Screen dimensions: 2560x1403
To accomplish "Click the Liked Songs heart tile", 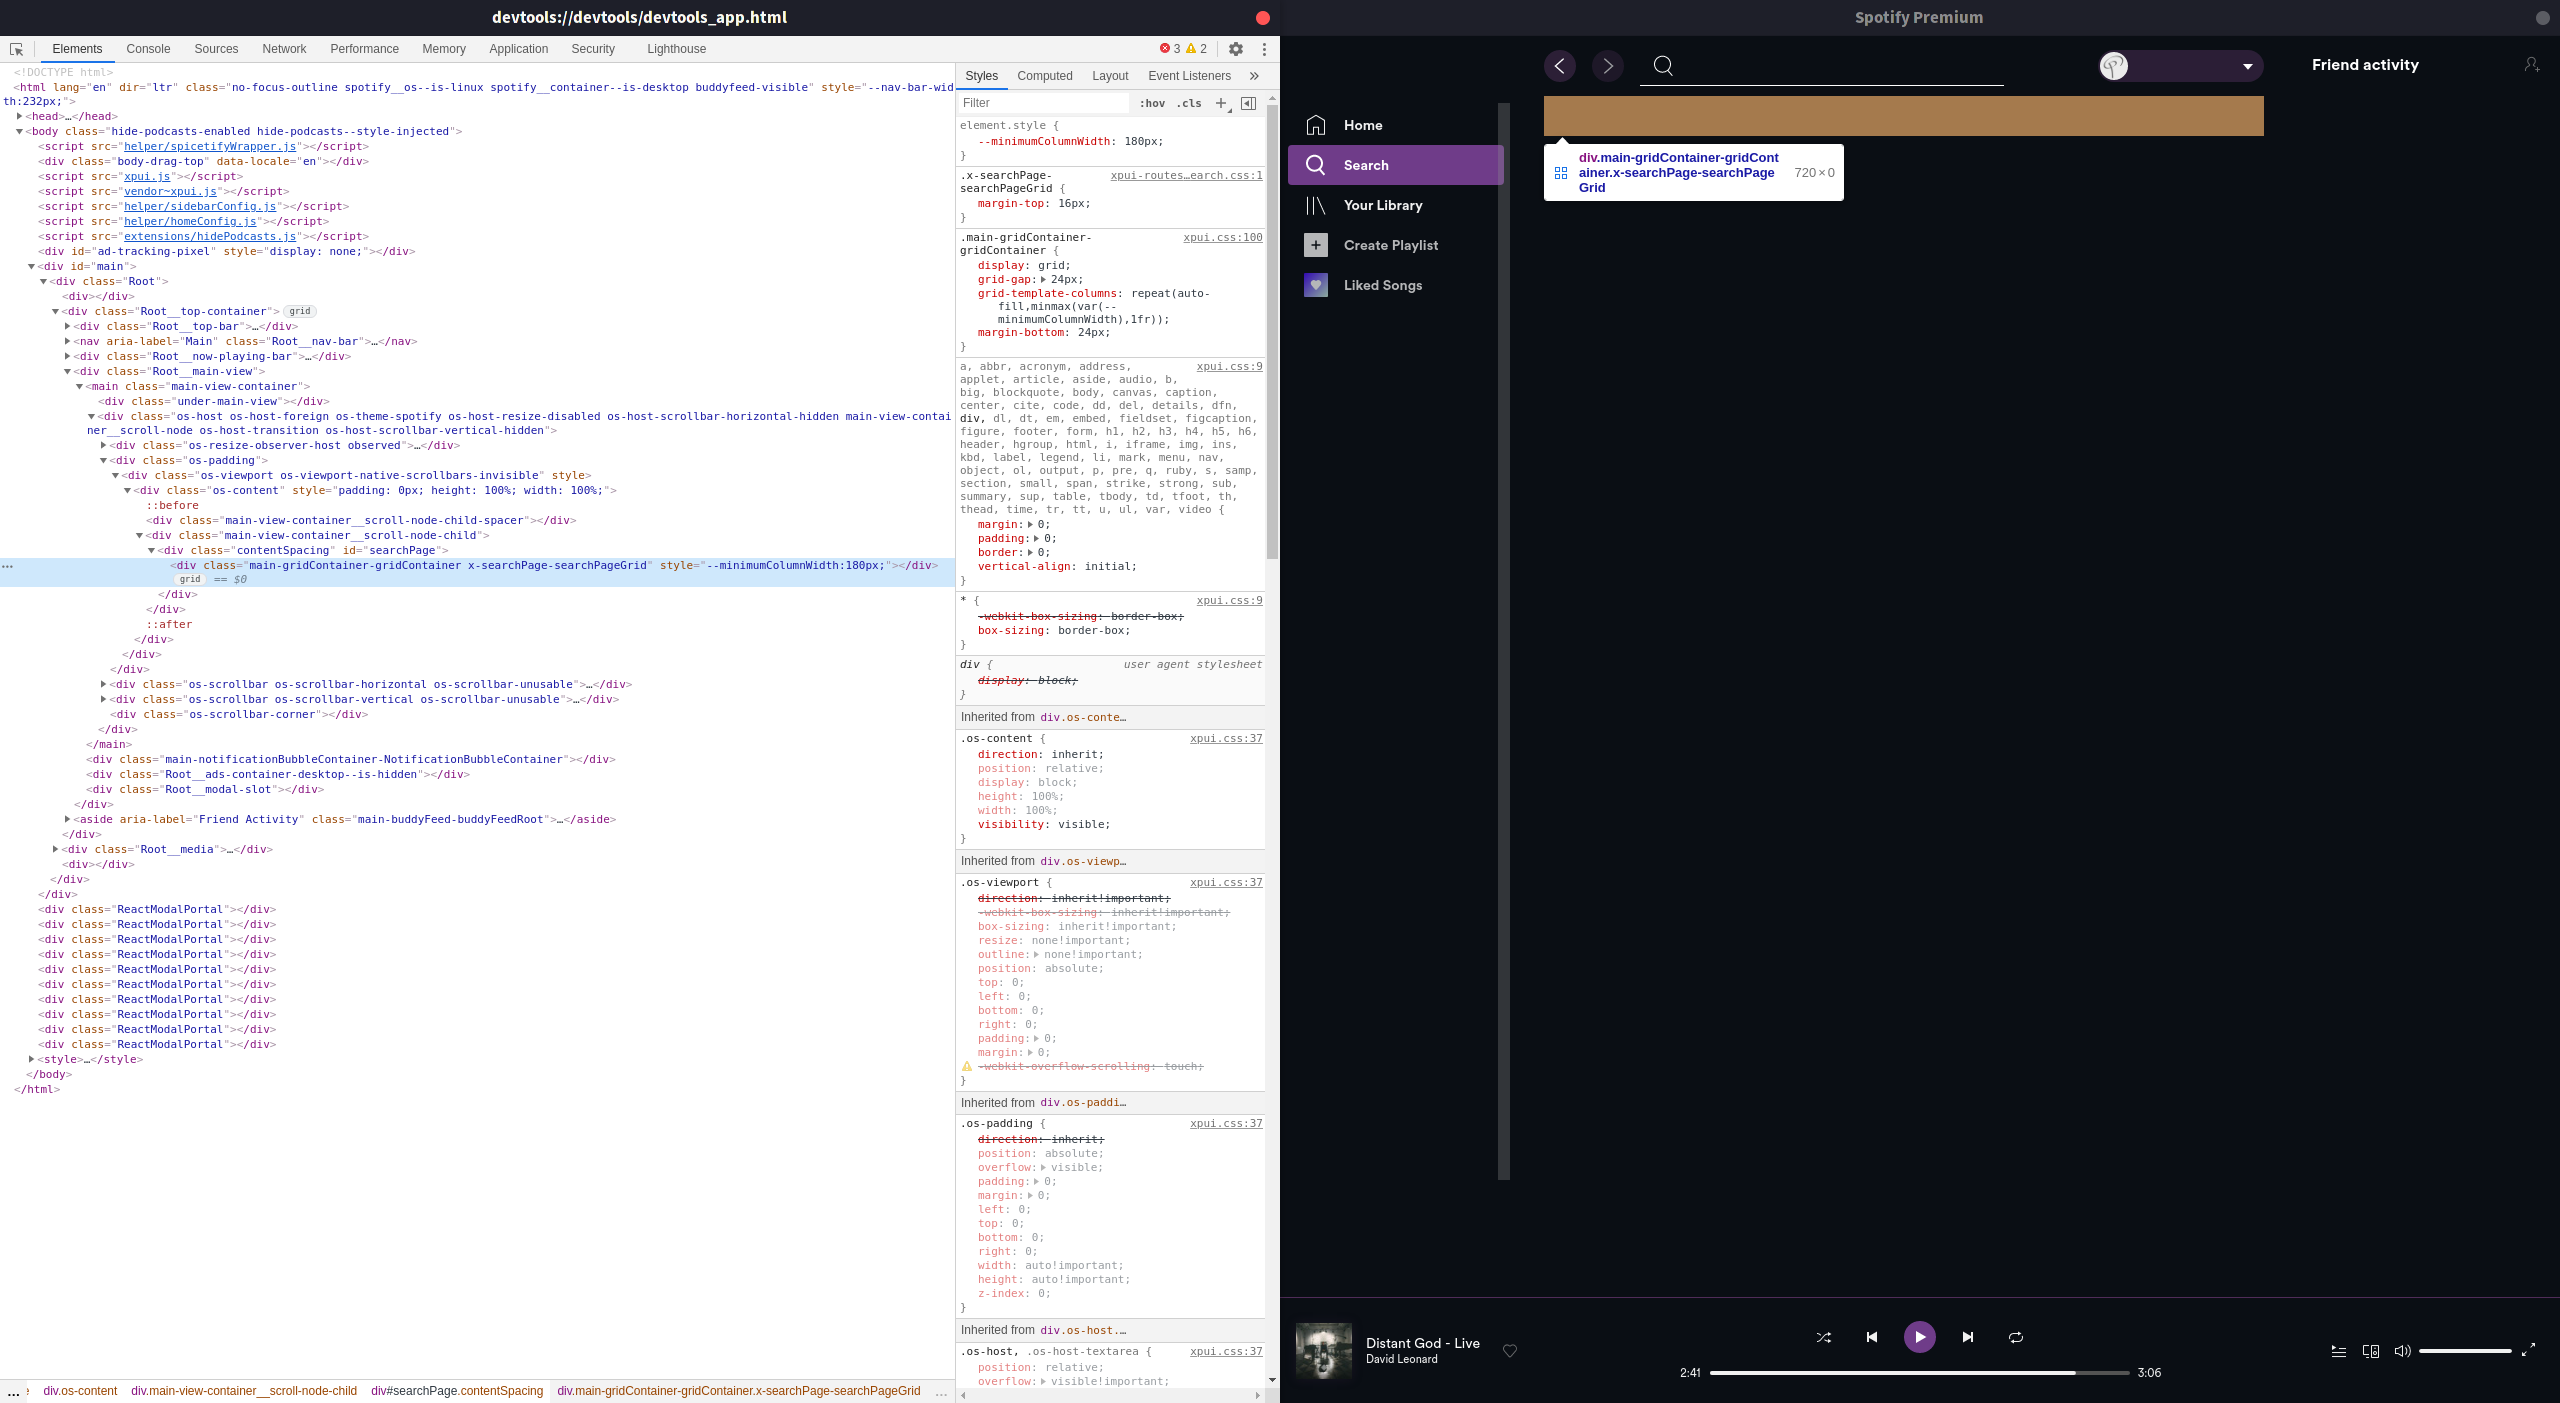I will tap(1316, 285).
